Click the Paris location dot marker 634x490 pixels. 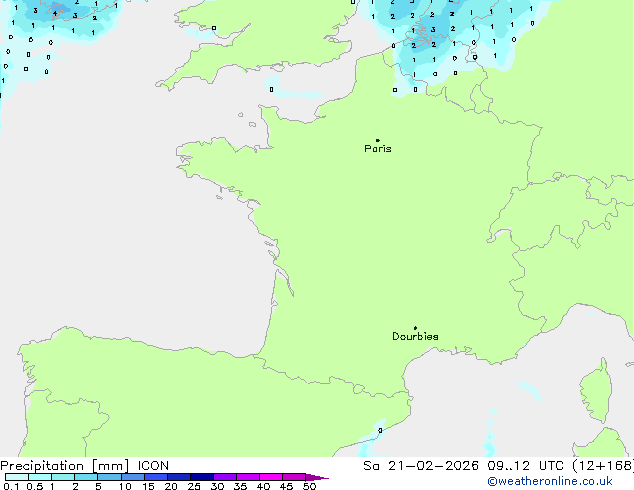378,140
